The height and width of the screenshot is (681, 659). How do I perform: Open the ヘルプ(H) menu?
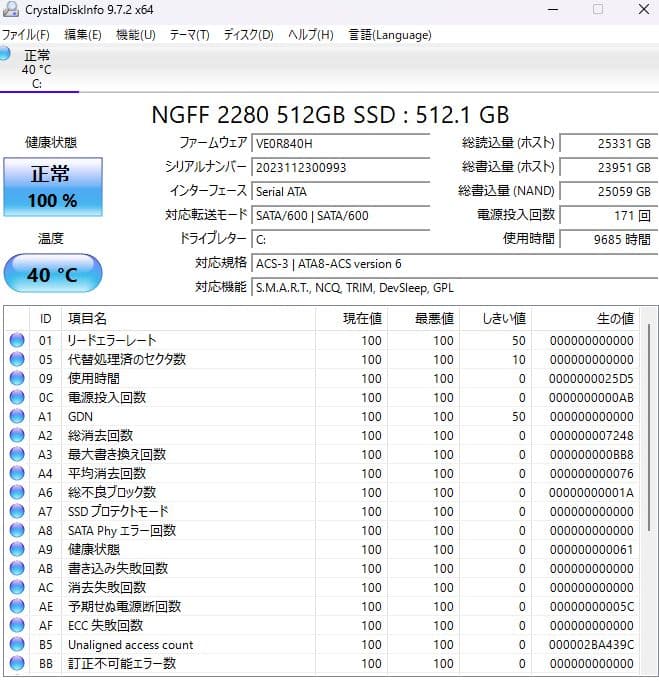311,35
